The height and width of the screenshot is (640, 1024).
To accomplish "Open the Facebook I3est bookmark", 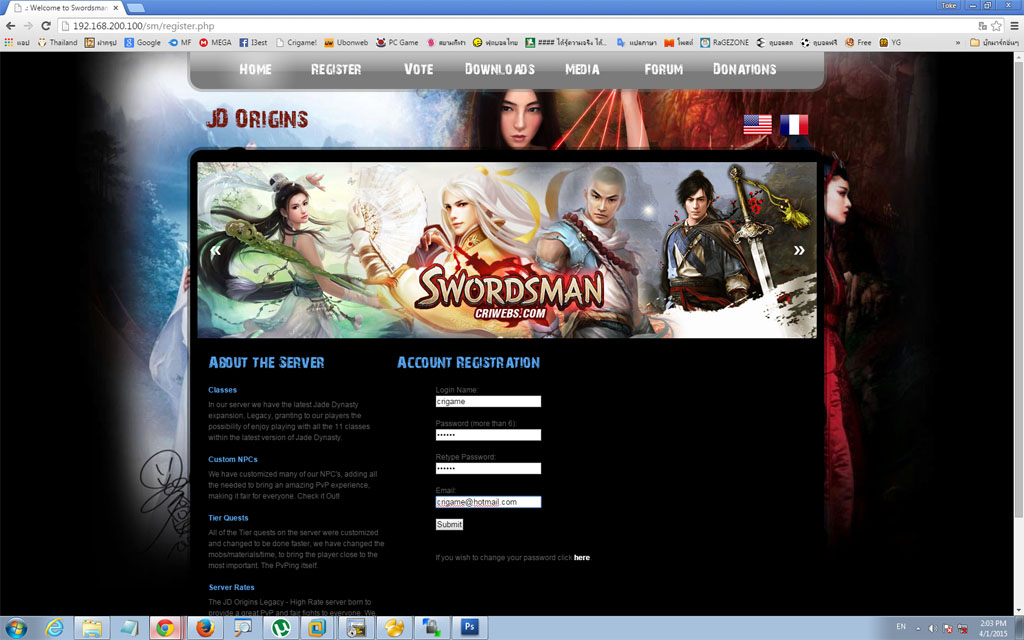I will tap(253, 42).
